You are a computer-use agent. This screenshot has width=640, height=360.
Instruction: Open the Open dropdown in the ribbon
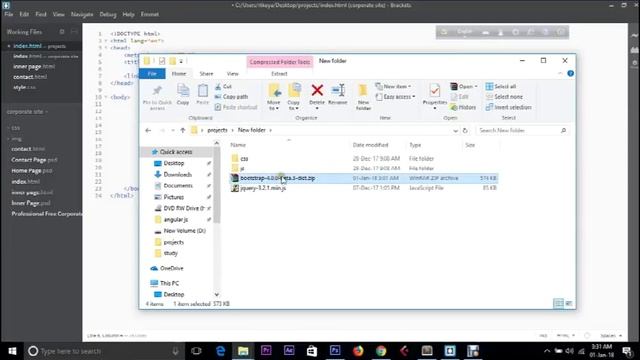(x=464, y=87)
